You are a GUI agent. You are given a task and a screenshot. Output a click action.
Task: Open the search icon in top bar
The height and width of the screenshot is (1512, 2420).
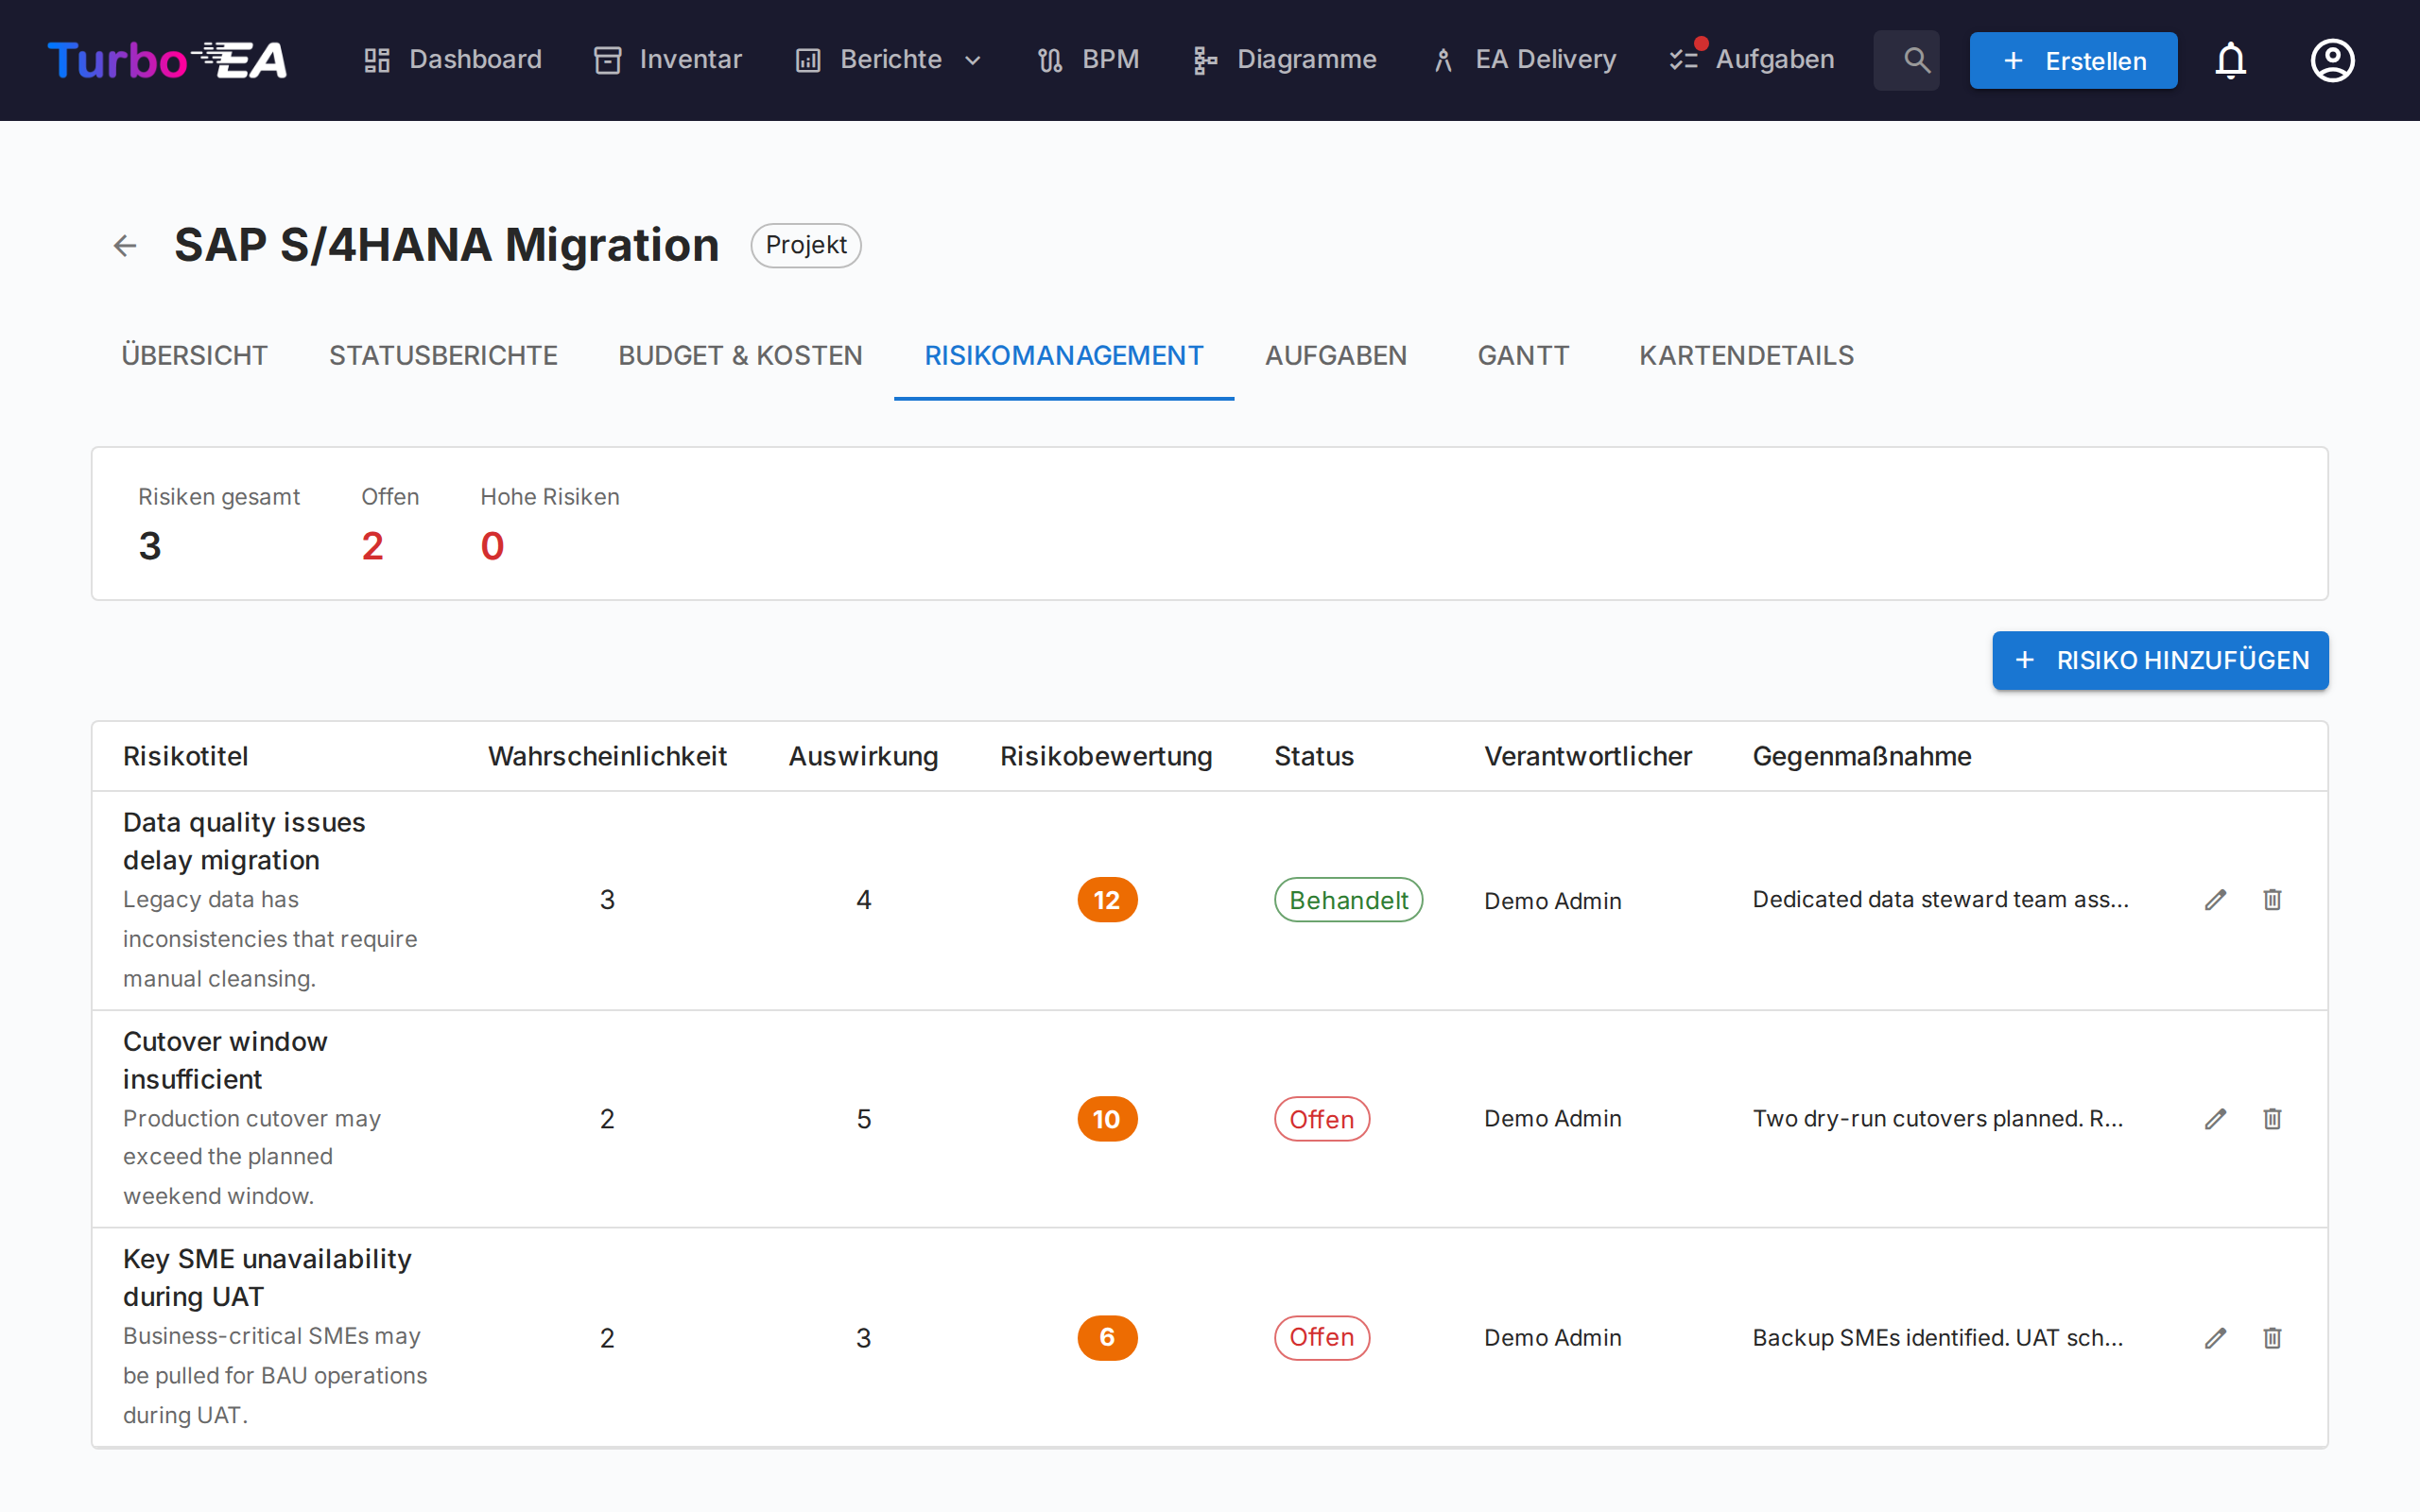[x=1915, y=60]
